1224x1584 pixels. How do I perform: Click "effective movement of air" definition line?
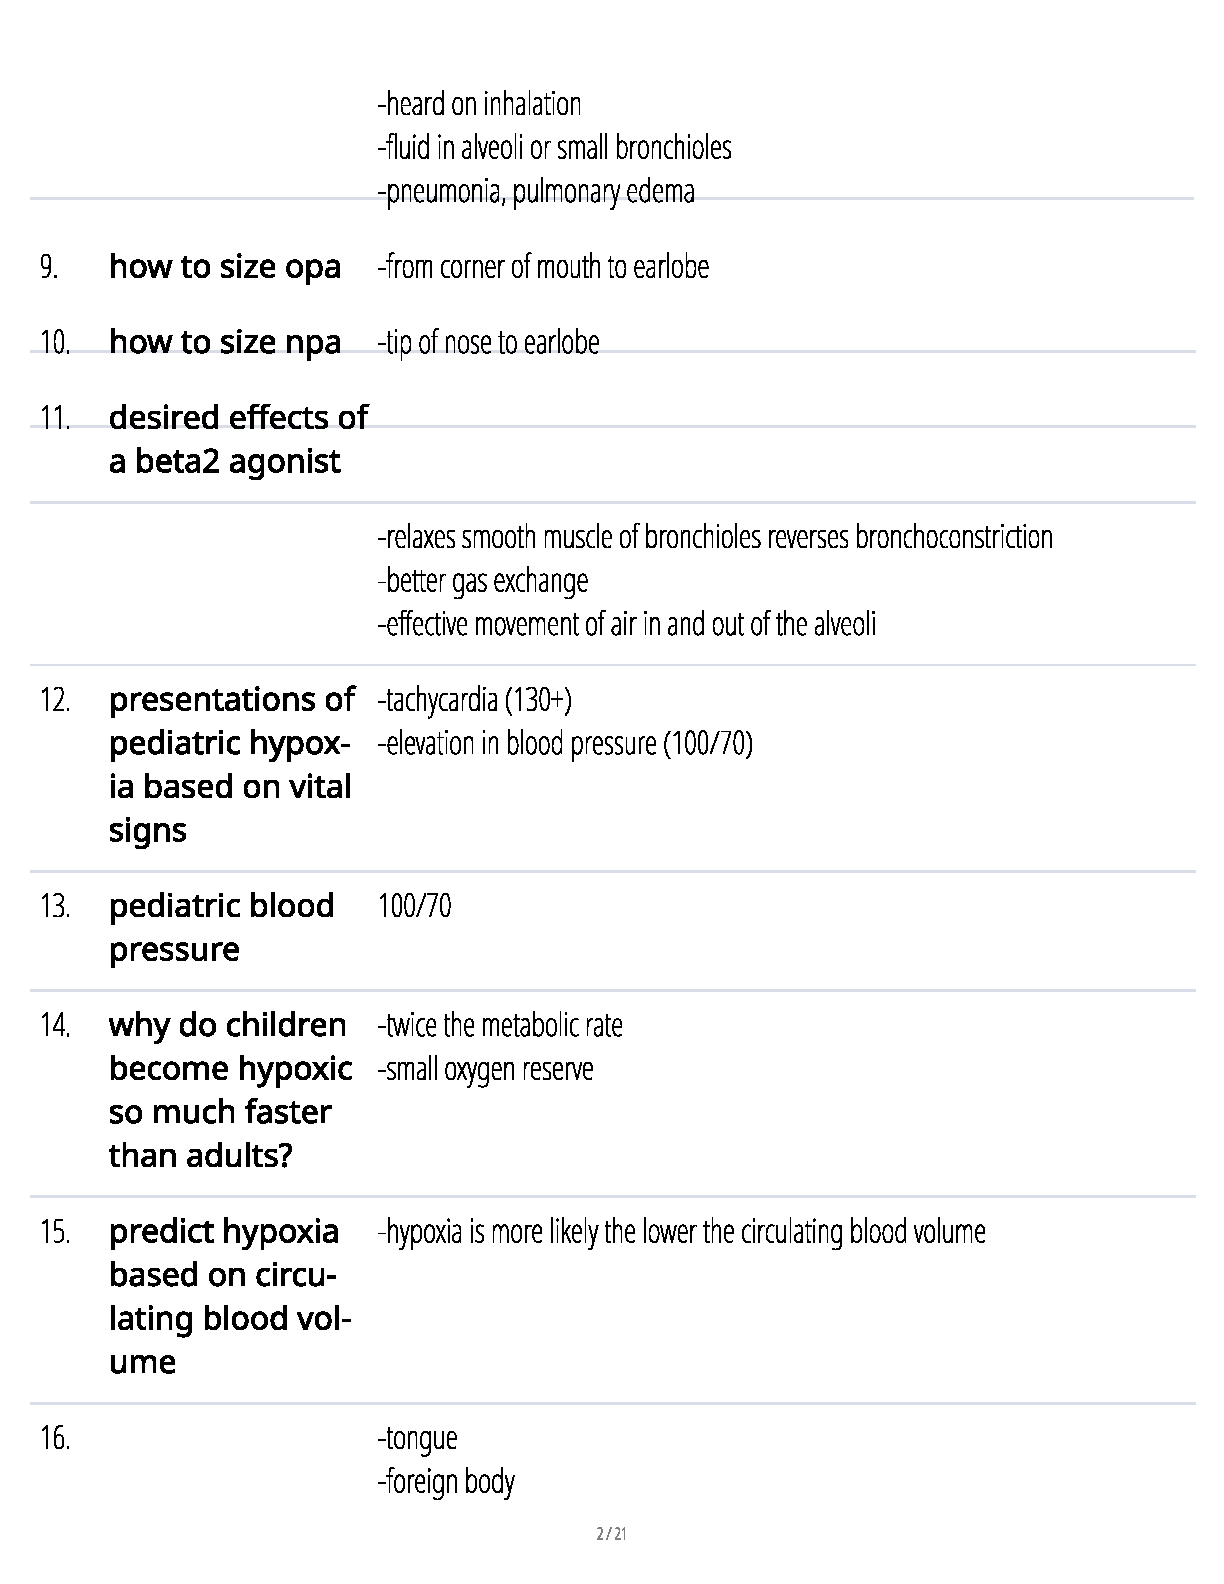point(626,624)
